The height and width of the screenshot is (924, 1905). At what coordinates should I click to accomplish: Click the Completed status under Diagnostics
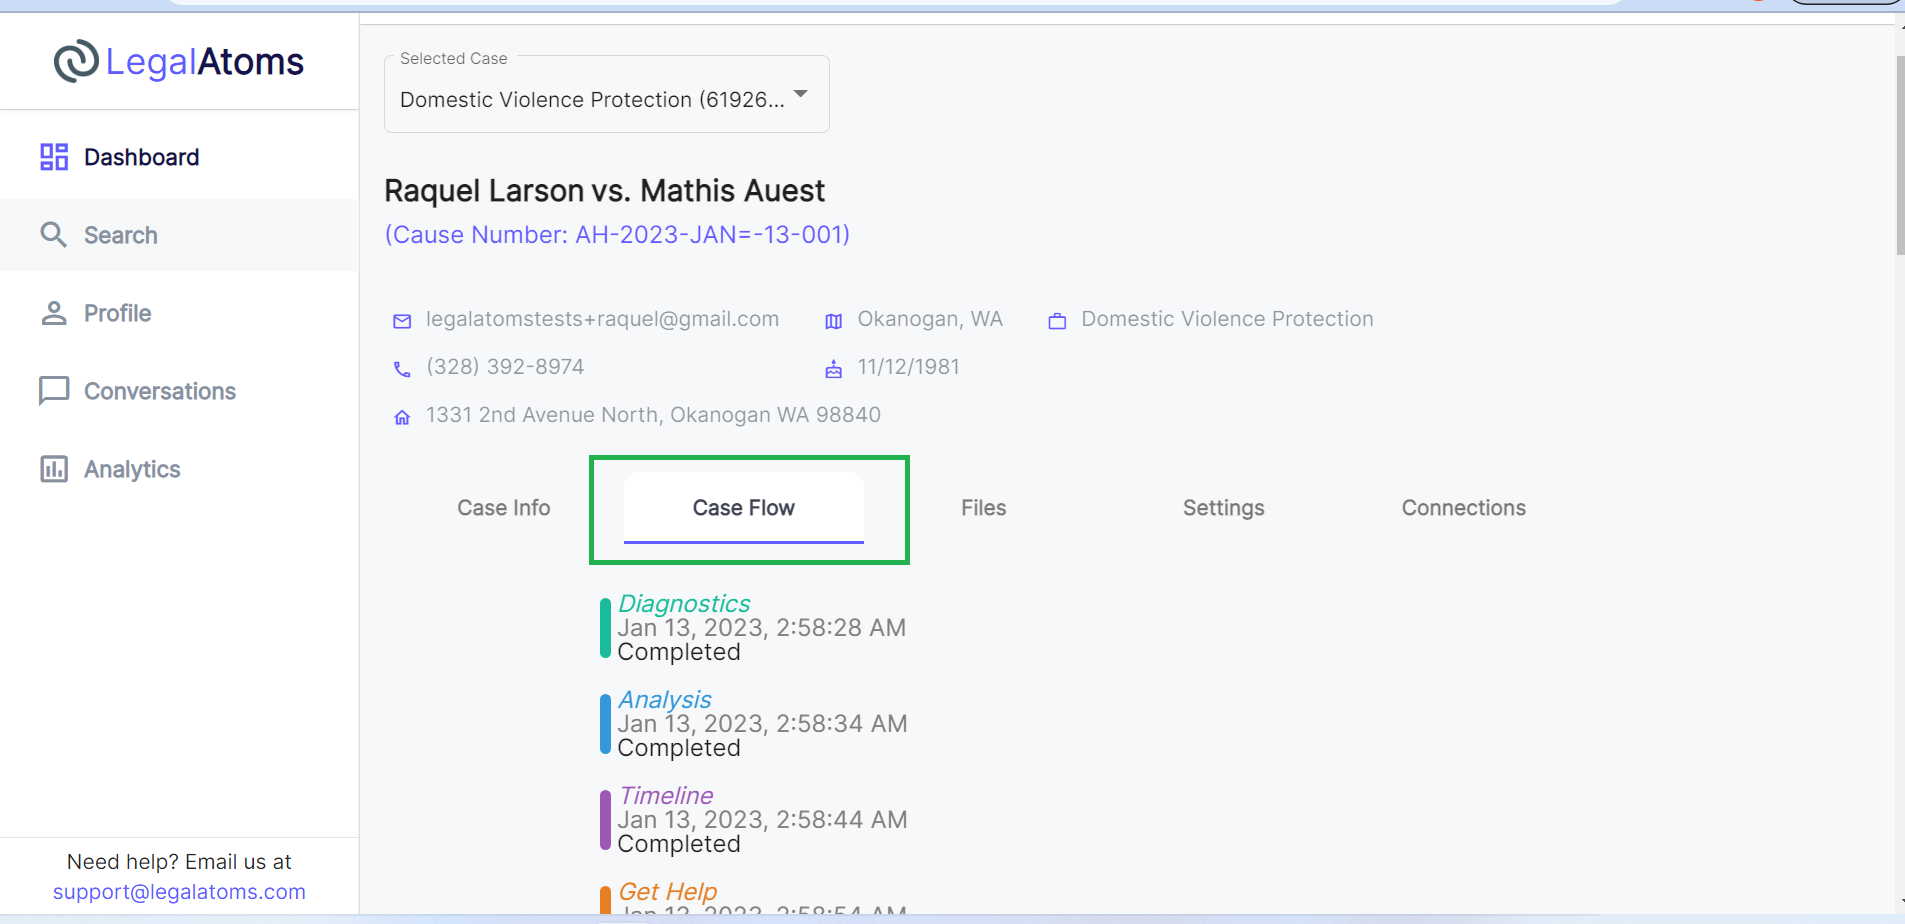(679, 652)
